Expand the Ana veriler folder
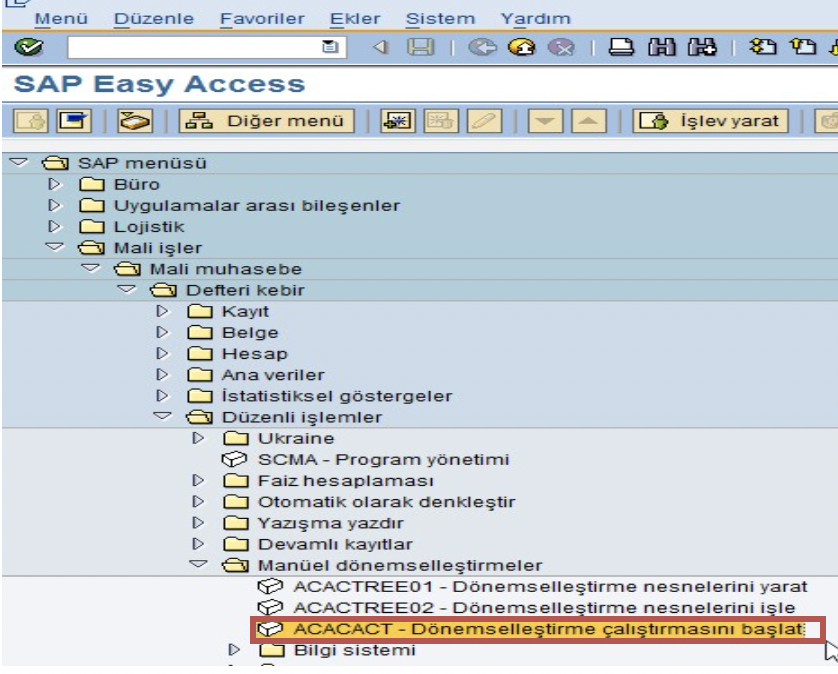 pos(162,375)
